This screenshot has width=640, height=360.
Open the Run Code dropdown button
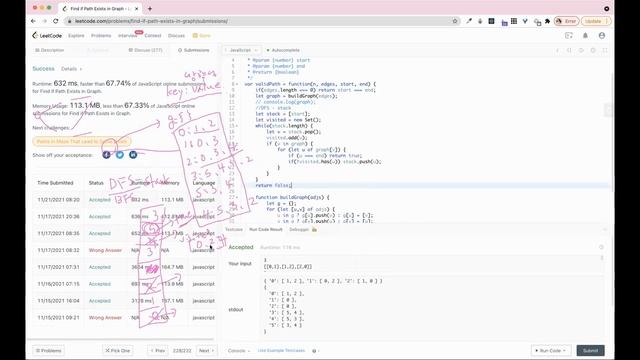(x=551, y=351)
